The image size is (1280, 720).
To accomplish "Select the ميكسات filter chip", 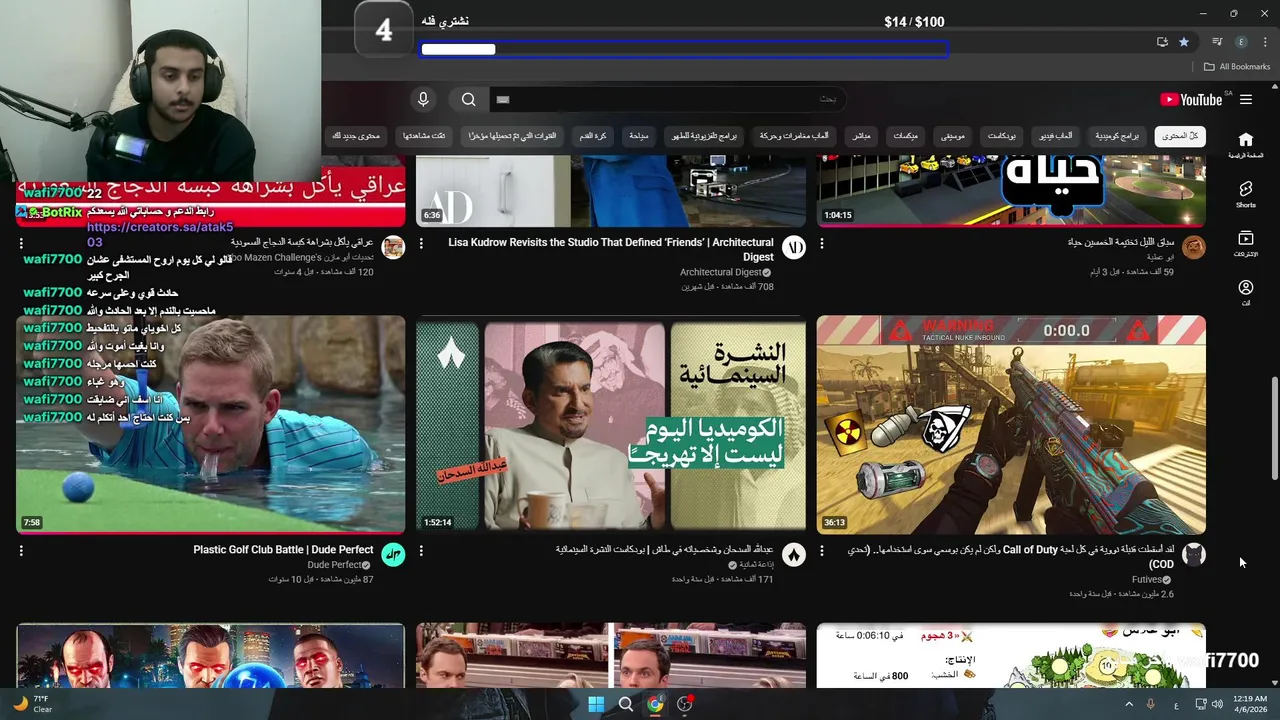I will [x=906, y=136].
